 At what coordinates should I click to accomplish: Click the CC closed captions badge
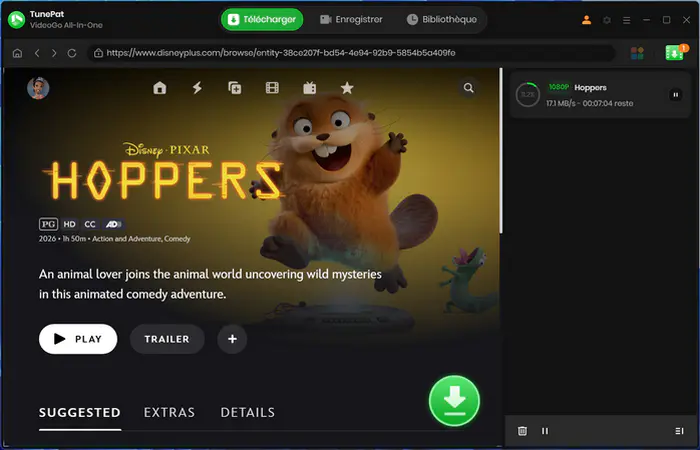pyautogui.click(x=90, y=224)
